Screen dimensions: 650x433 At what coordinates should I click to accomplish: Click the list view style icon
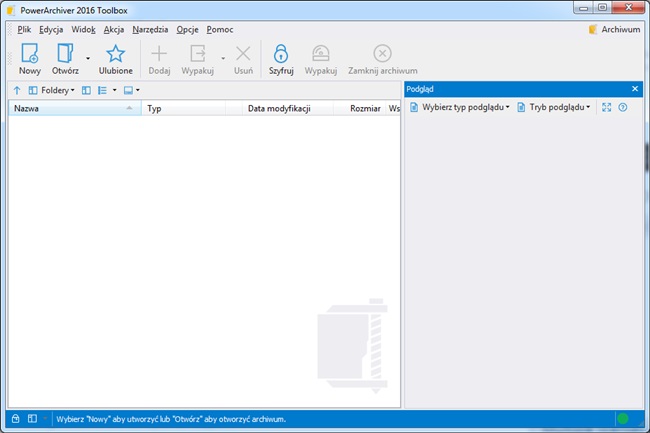click(102, 90)
